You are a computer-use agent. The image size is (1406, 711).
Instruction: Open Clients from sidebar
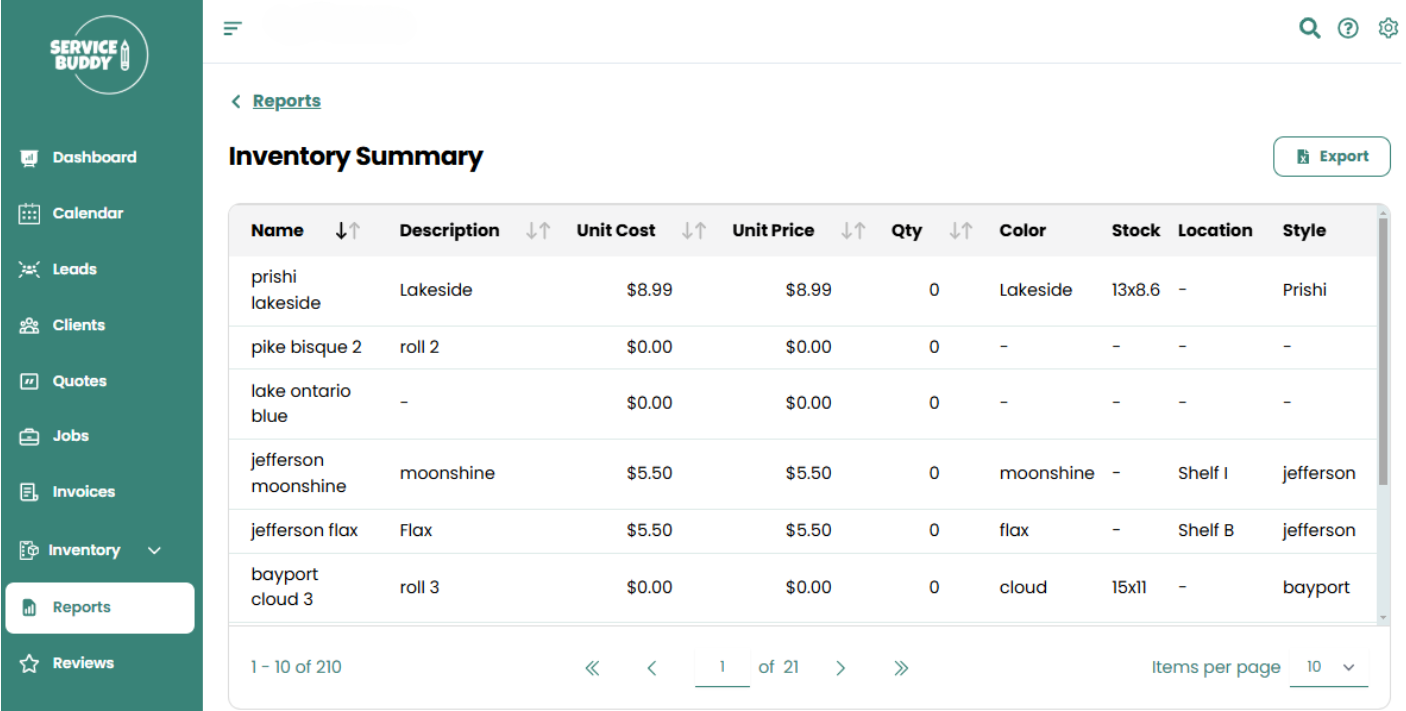(x=79, y=326)
